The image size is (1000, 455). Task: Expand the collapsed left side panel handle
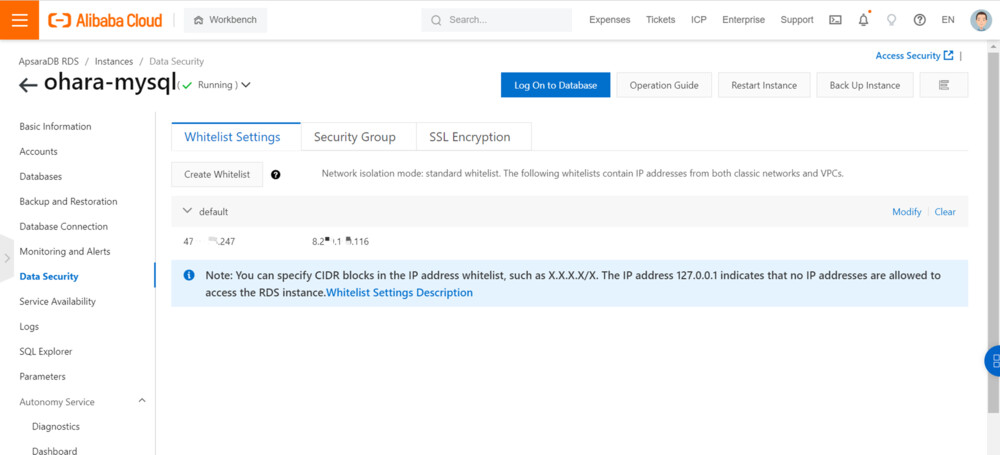point(7,258)
